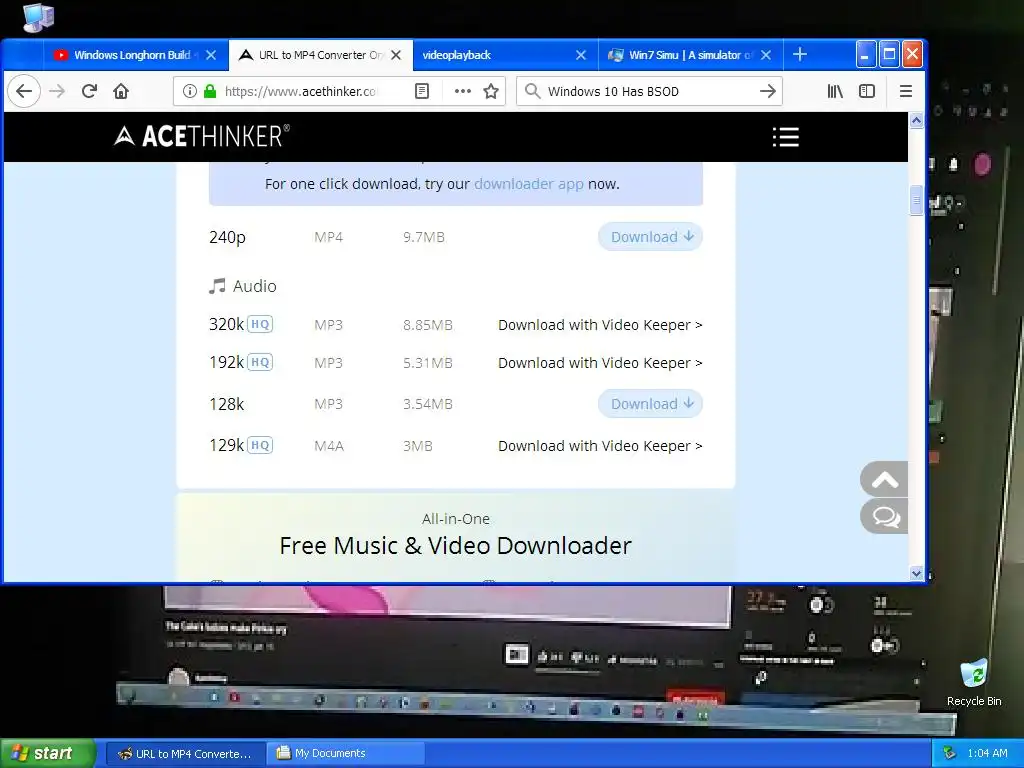Click the 8.85MB file size text
This screenshot has width=1024, height=768.
click(428, 325)
